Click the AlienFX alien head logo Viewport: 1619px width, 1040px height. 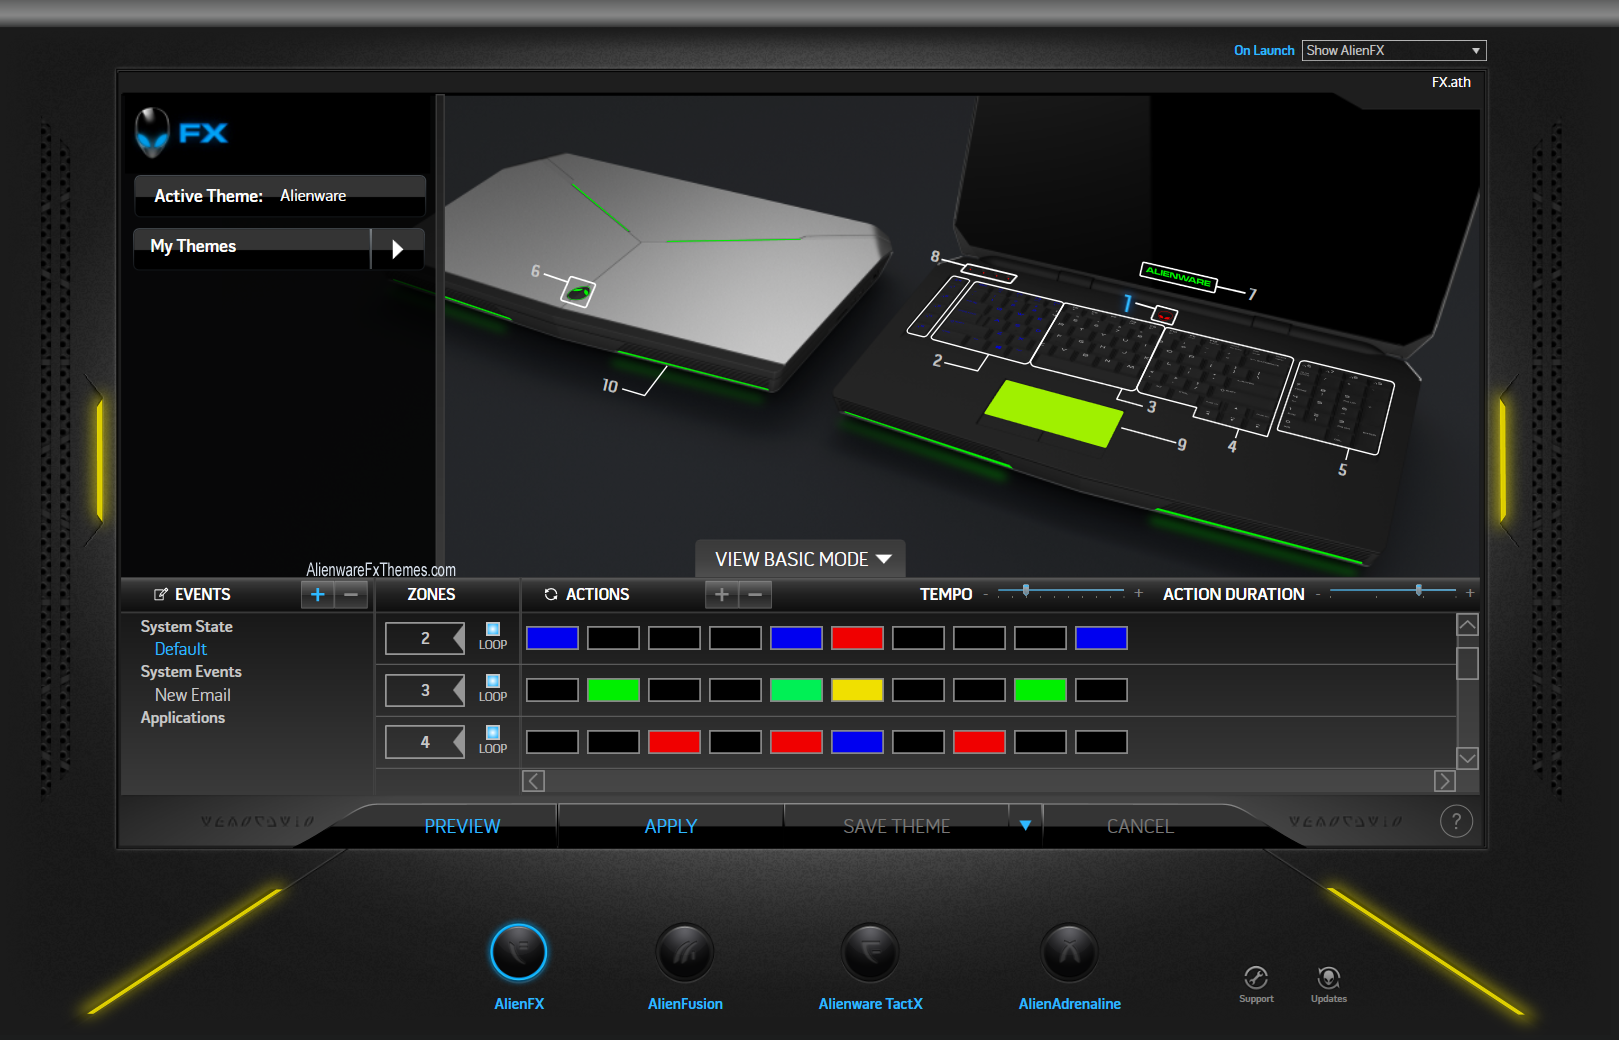(152, 132)
